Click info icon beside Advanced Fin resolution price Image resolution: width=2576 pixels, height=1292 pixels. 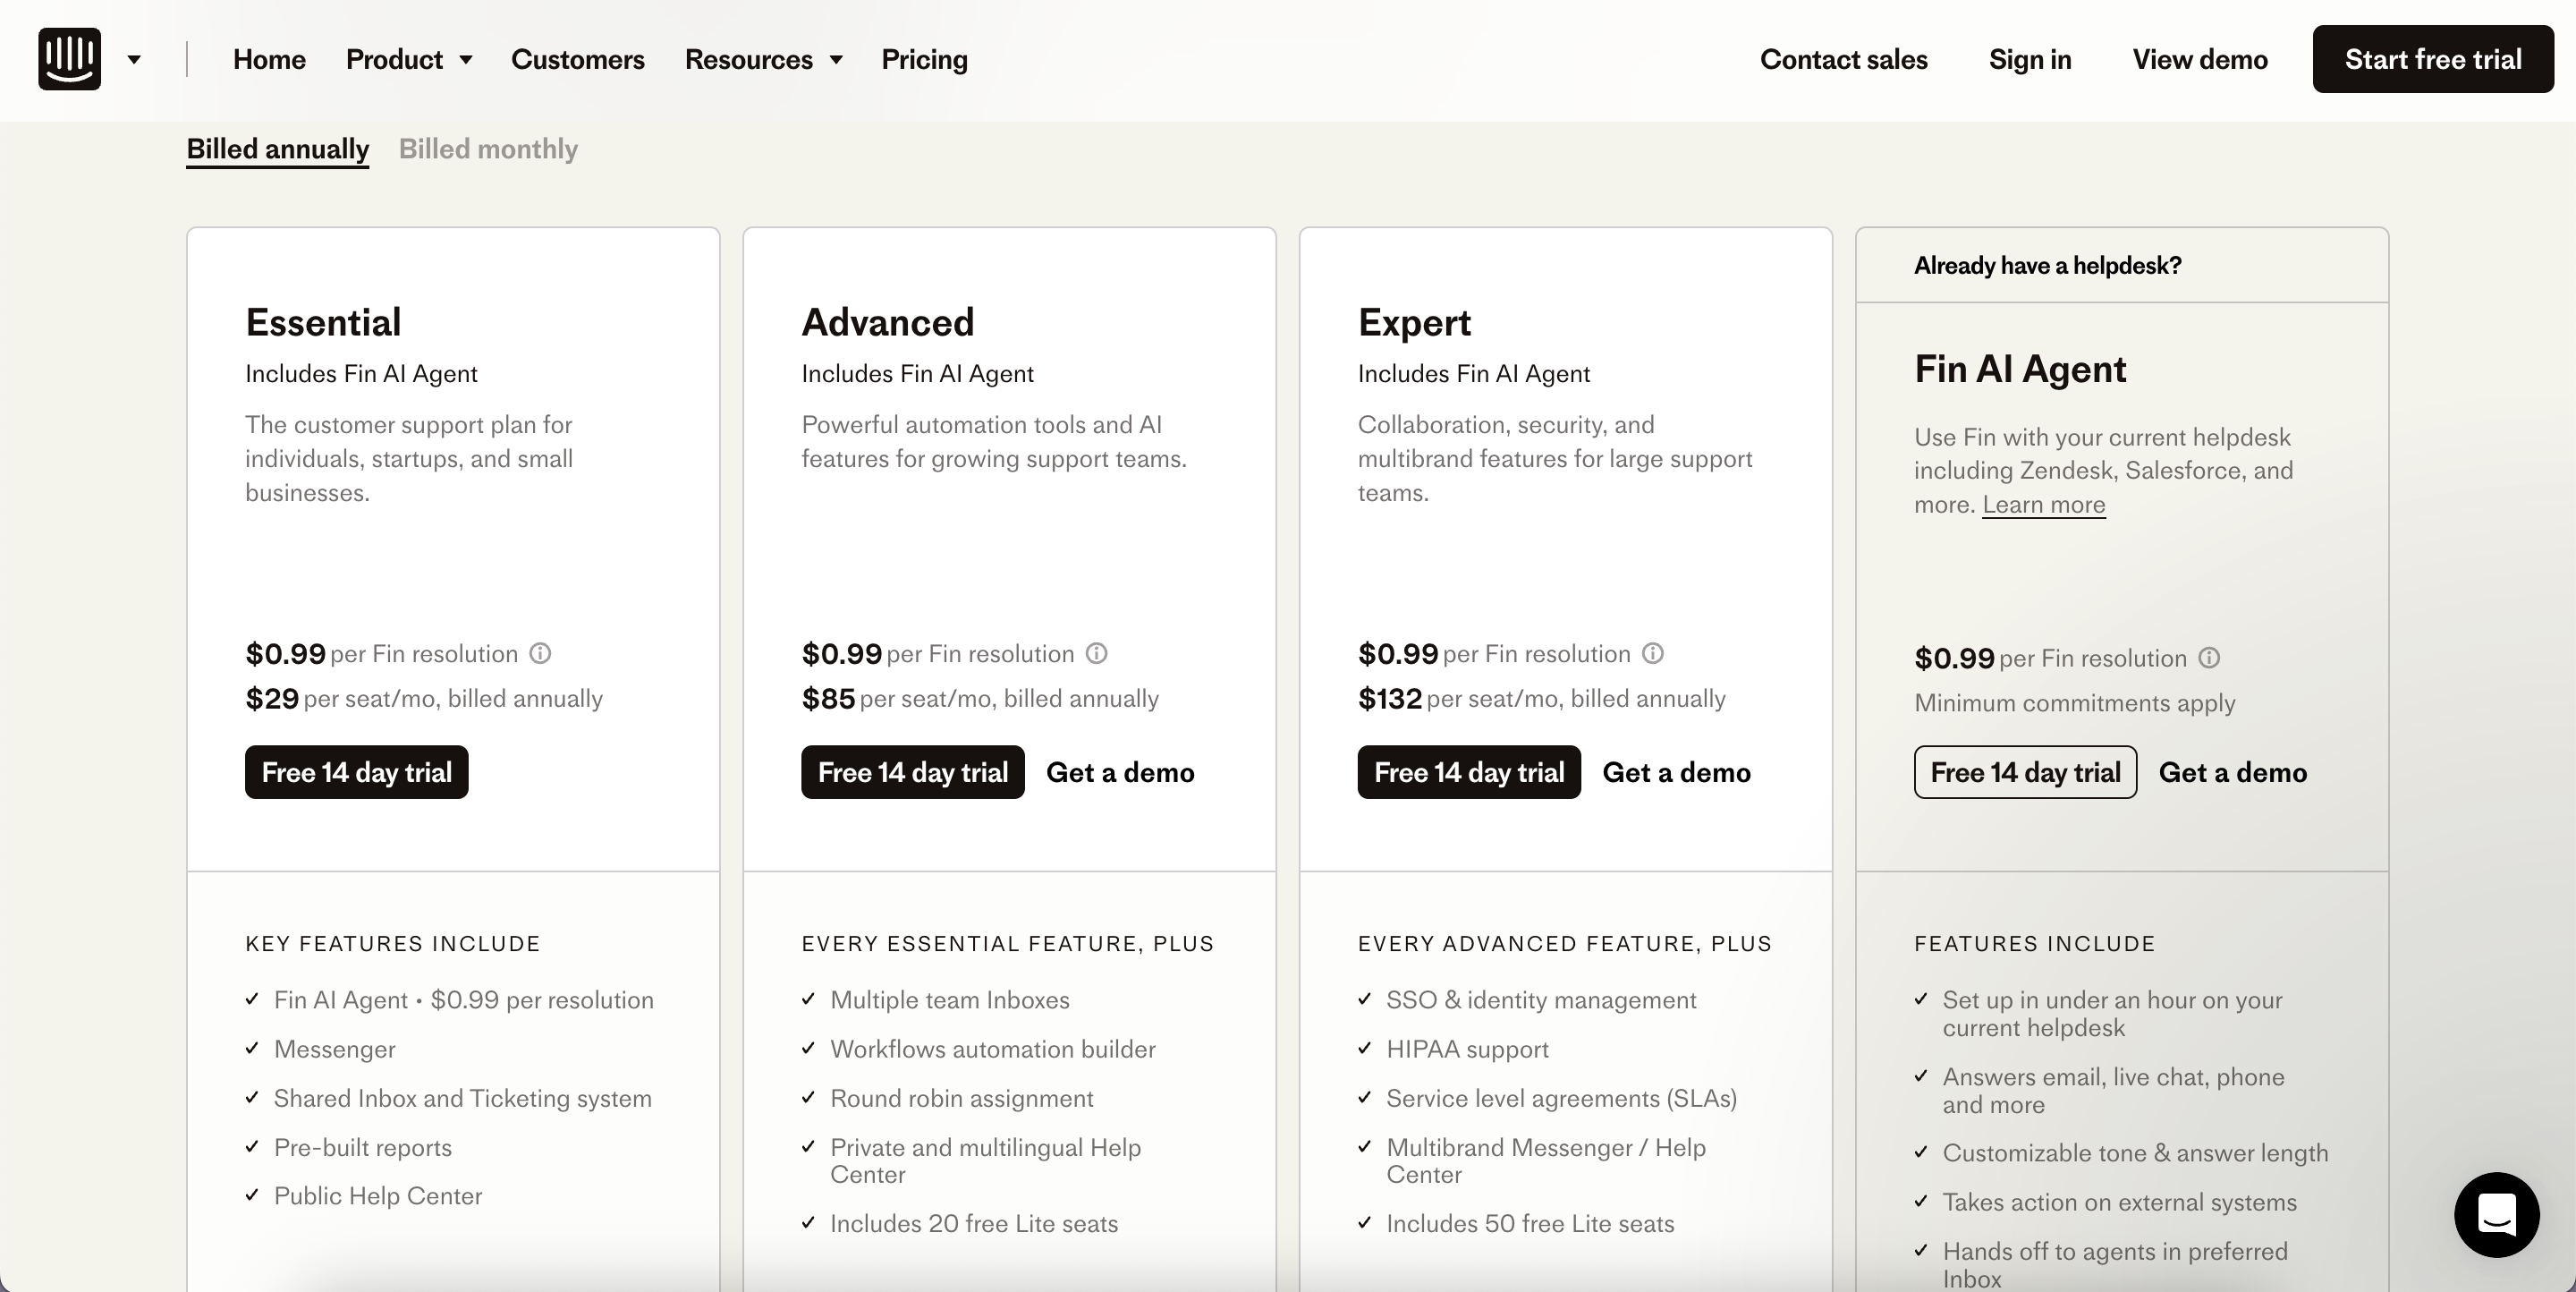(x=1097, y=654)
